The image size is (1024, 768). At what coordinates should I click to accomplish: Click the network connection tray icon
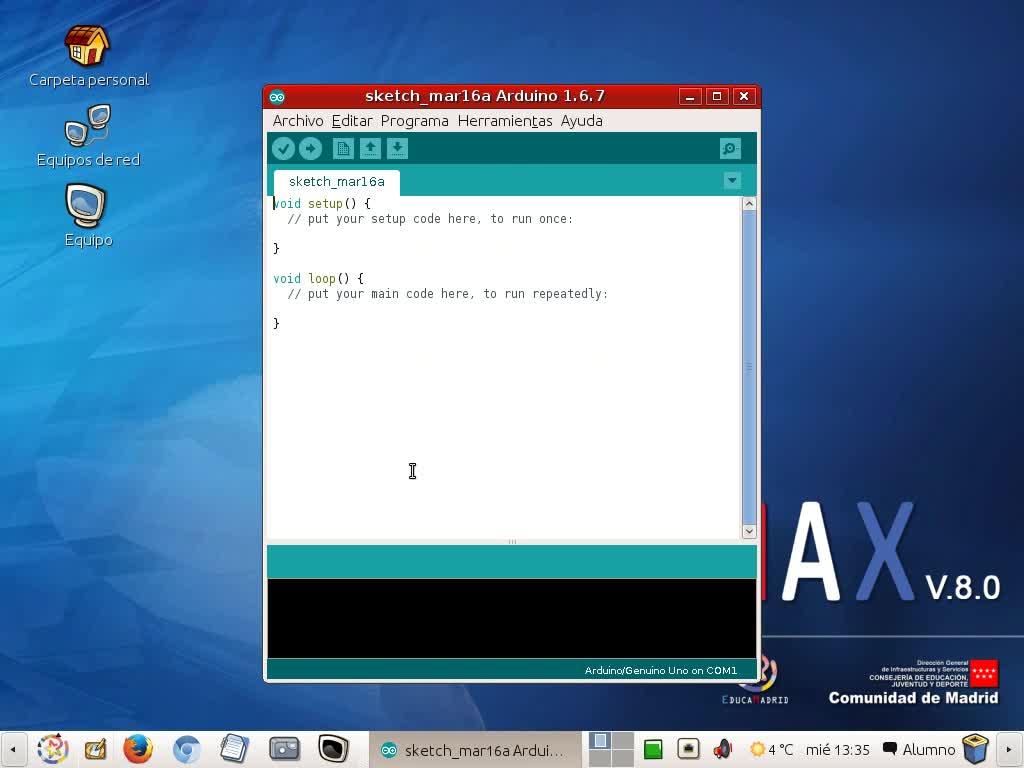(x=688, y=748)
